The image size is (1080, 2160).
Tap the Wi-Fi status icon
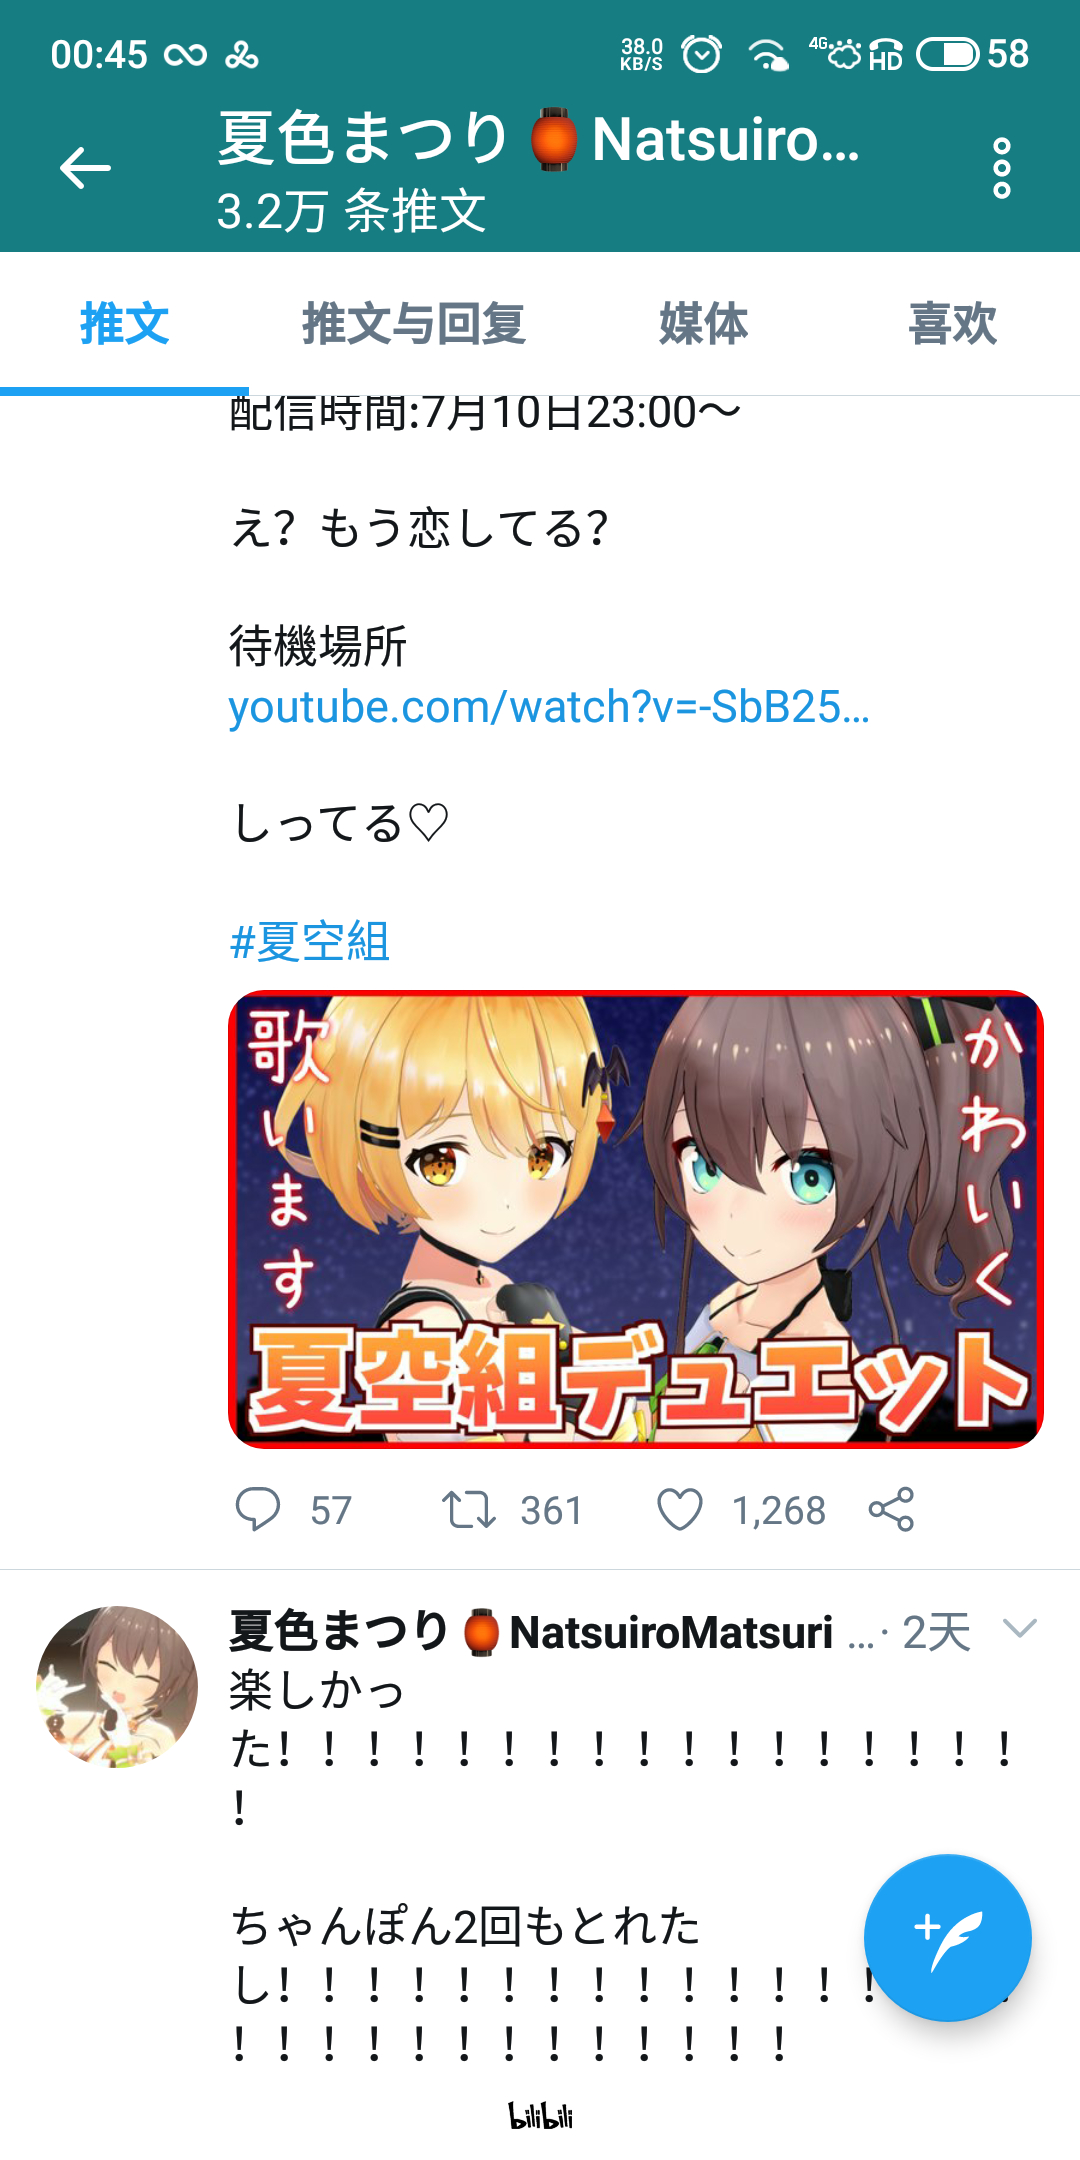tap(768, 54)
